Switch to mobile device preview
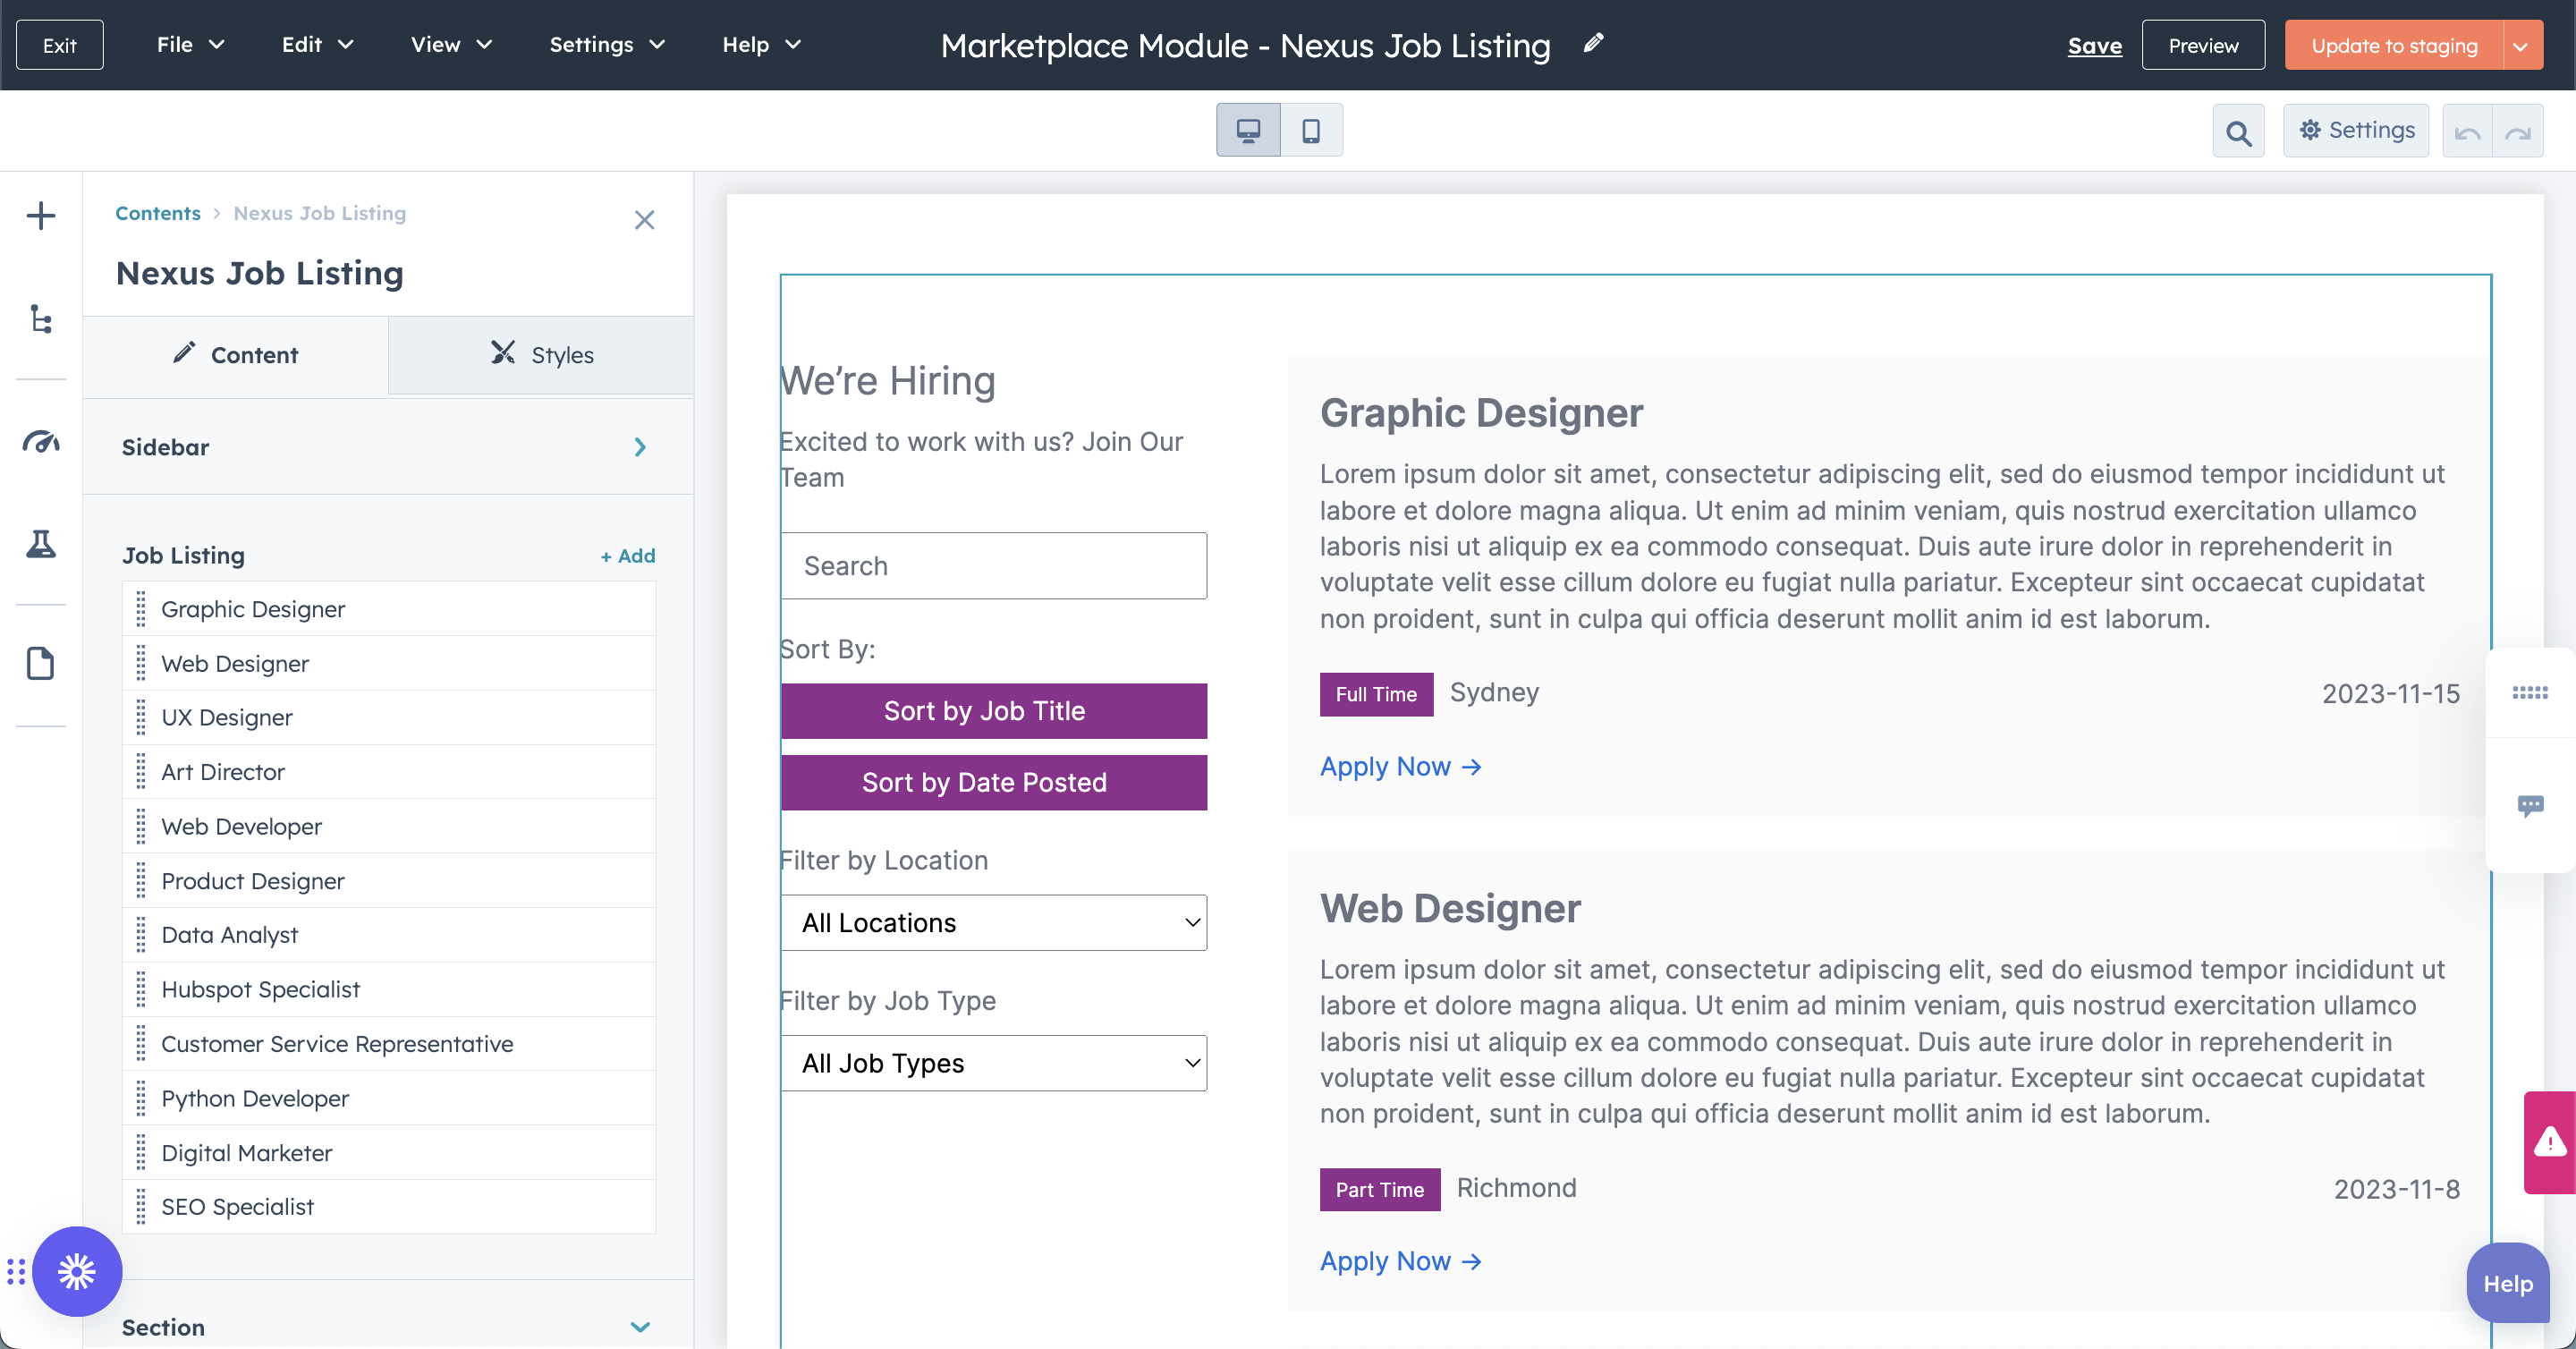Viewport: 2576px width, 1349px height. [x=1310, y=130]
